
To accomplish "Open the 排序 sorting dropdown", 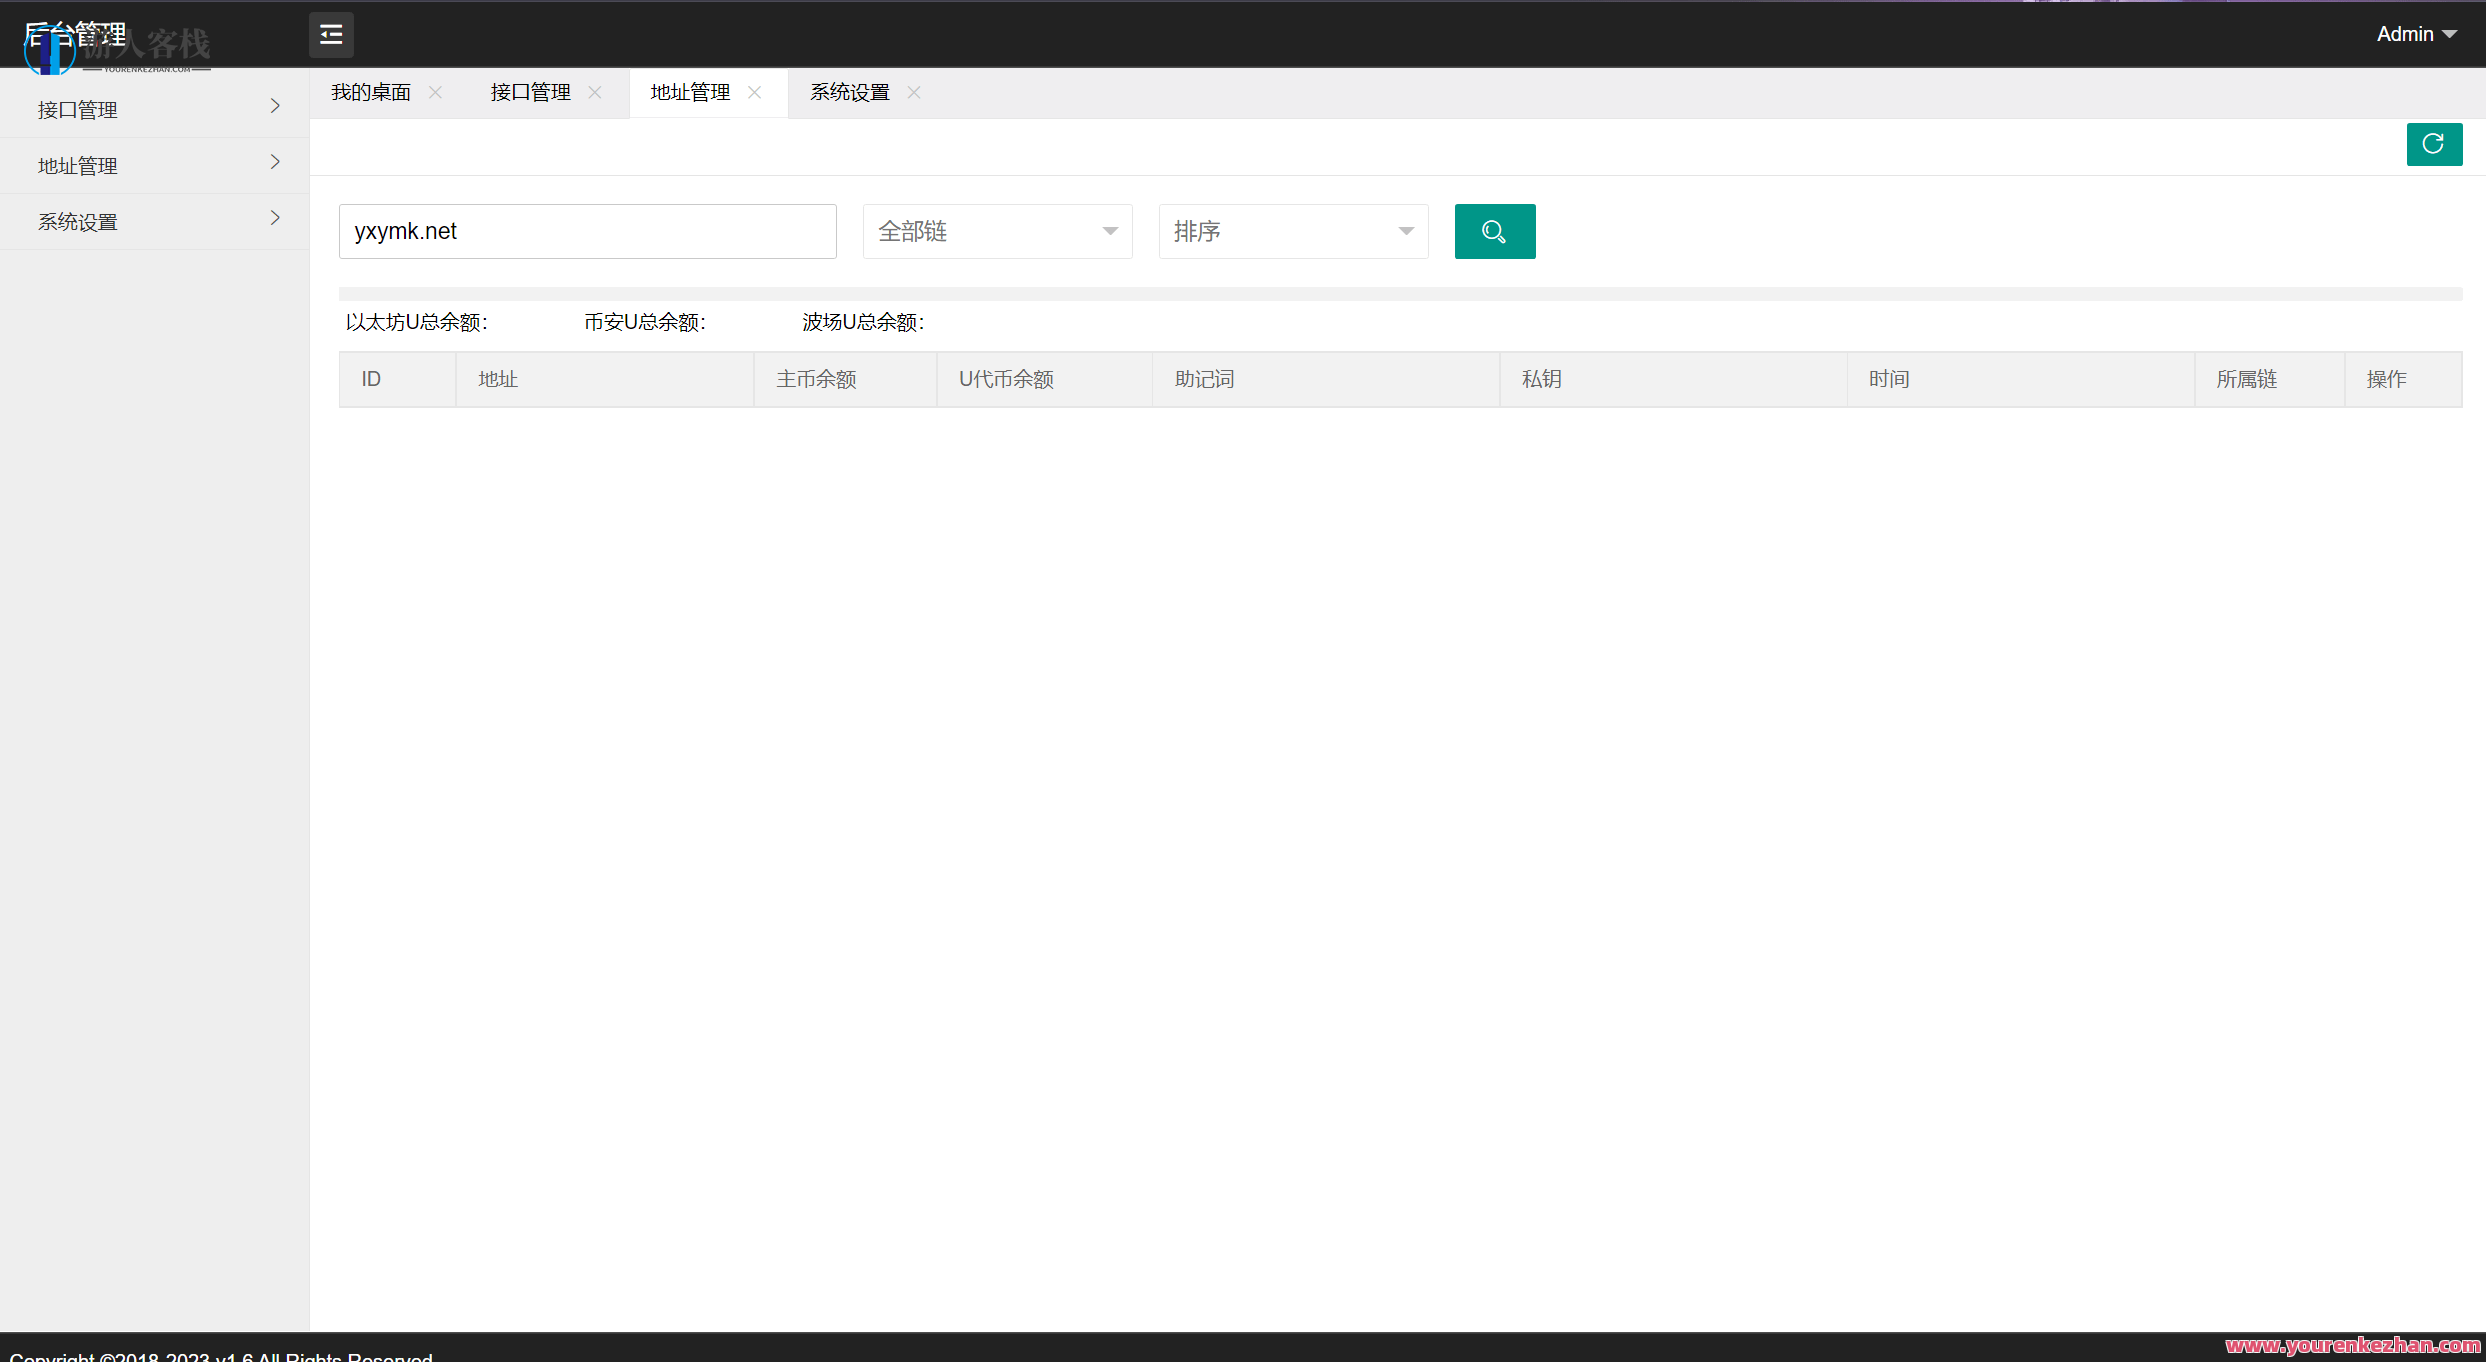I will tap(1292, 231).
